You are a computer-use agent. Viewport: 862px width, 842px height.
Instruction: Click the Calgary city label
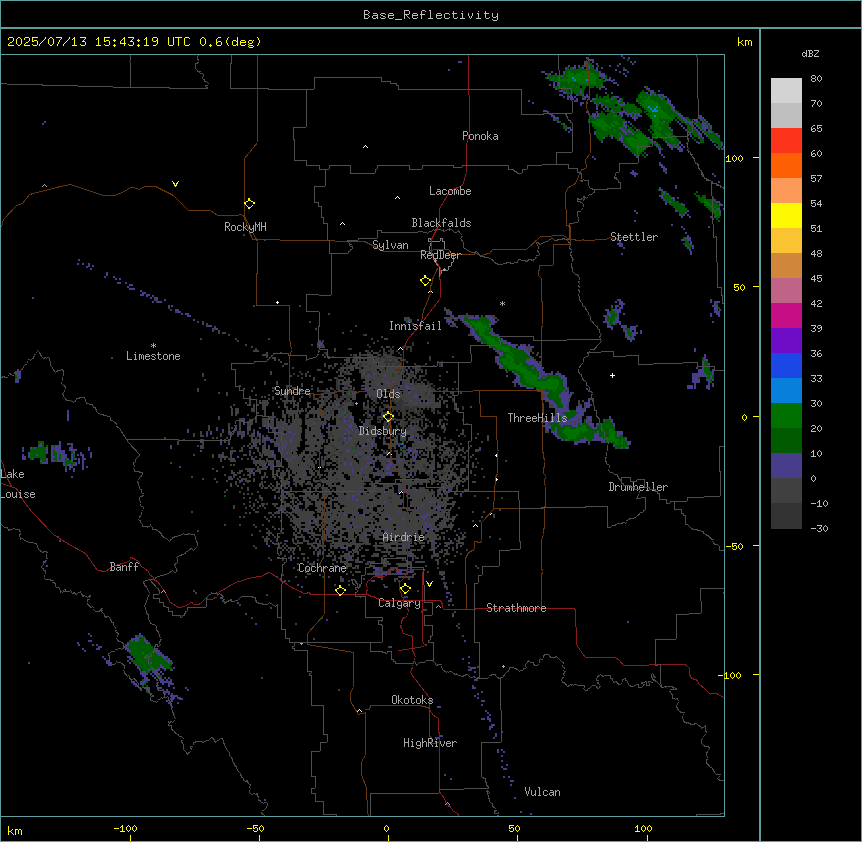[x=399, y=603]
